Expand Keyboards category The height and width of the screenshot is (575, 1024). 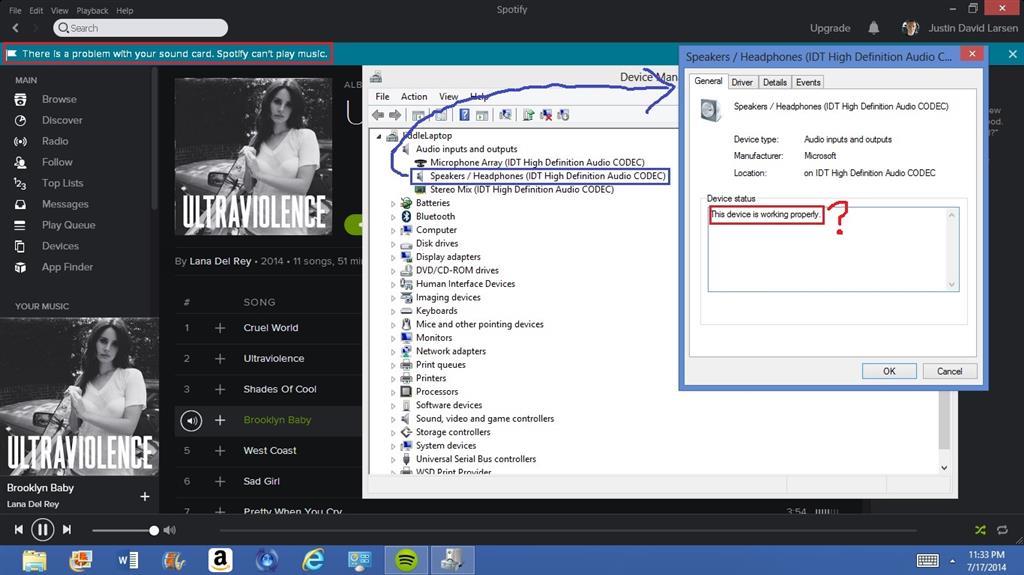point(393,311)
